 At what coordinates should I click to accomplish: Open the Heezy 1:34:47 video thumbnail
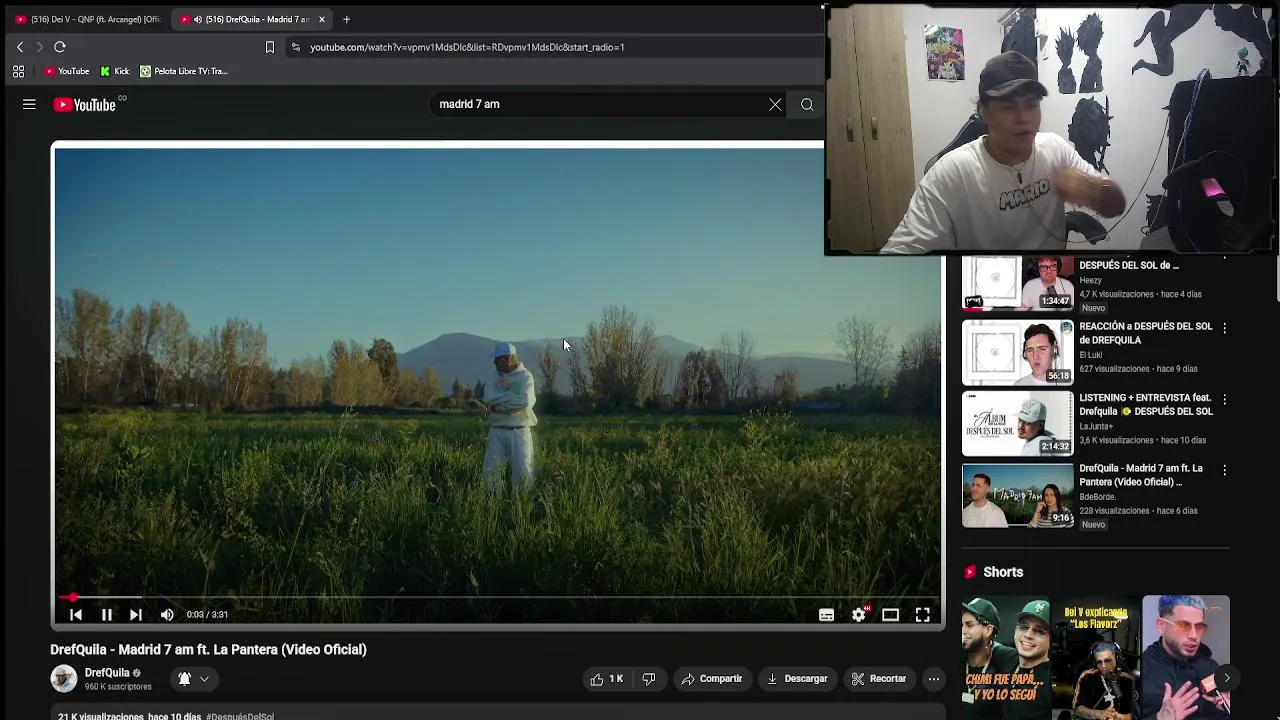coord(1017,283)
